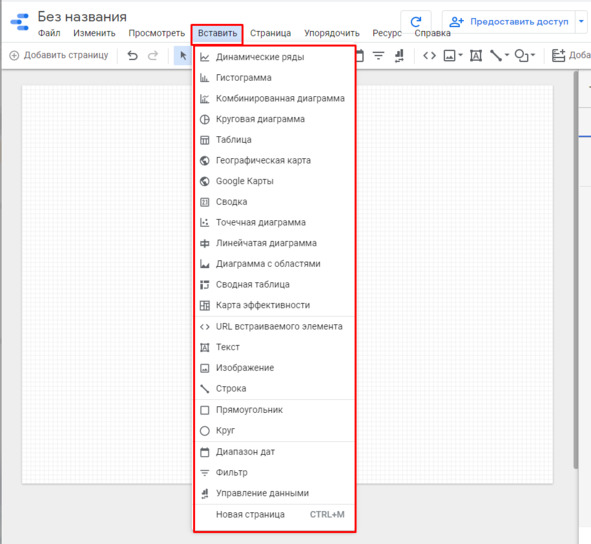Click the undo arrow icon
Screen dimensions: 591x544
pyautogui.click(x=132, y=55)
